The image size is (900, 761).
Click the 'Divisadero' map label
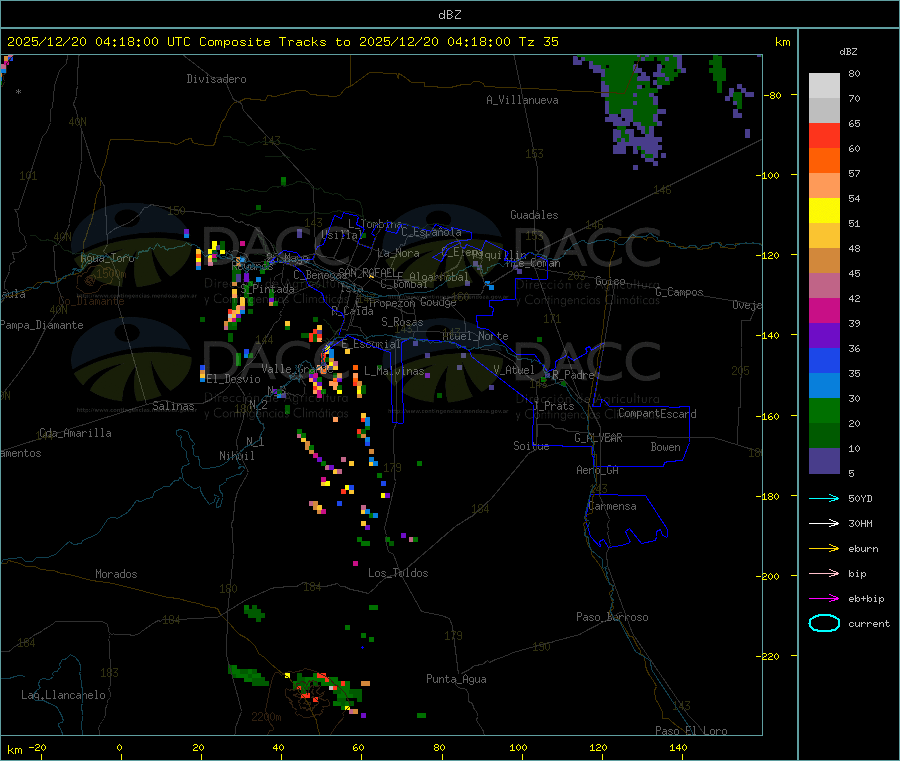pos(216,79)
